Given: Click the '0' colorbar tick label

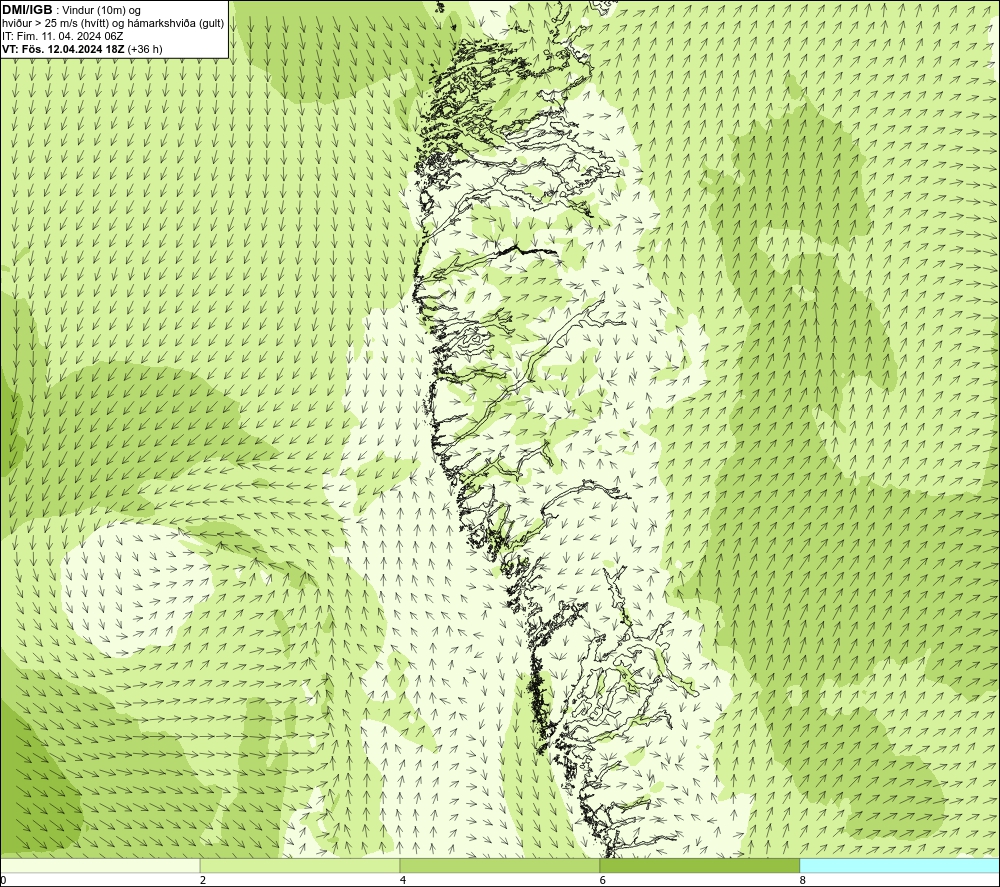Looking at the screenshot, I should (3, 881).
